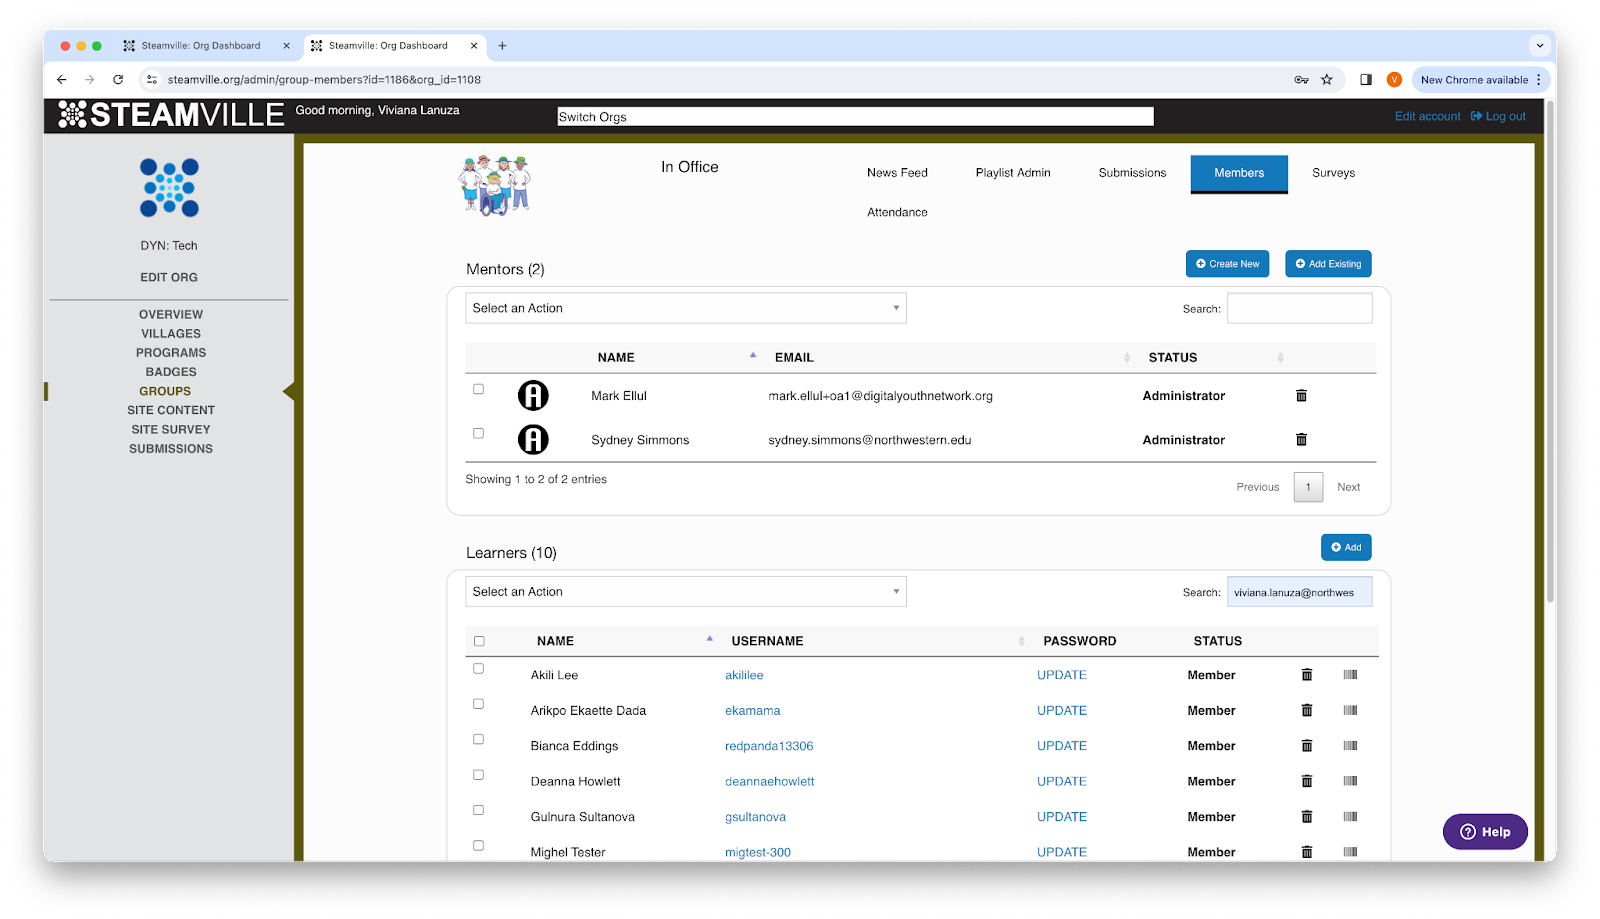Sort Mentors by EMAIL column
Screen dimensions: 1600x919
click(x=794, y=357)
